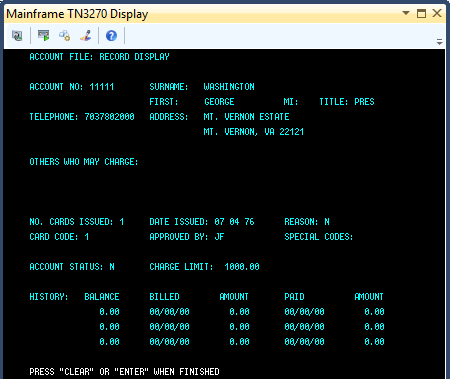The image size is (450, 379).
Task: Click the 'NO. CARDS ISSUED: 1' field
Action: [x=77, y=222]
